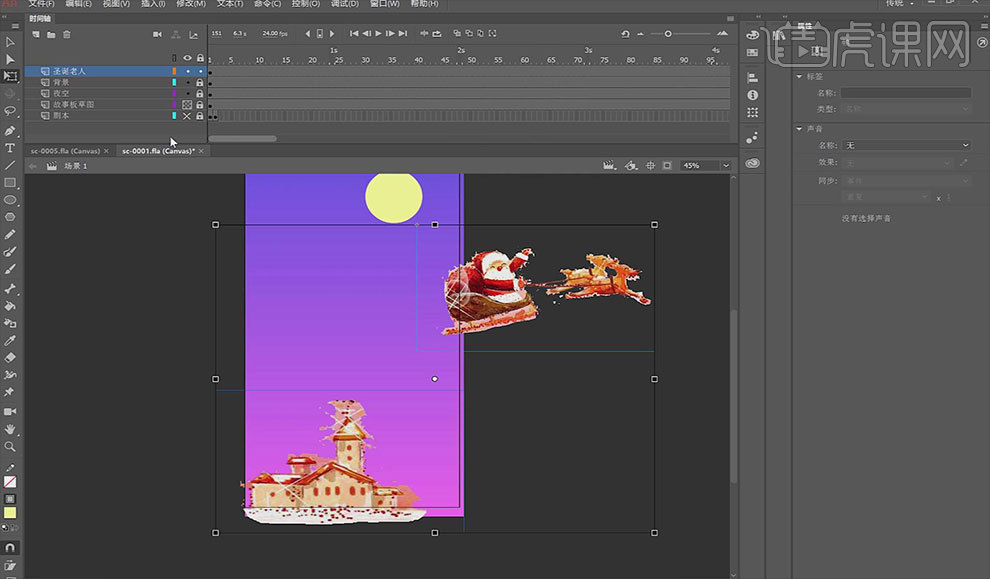This screenshot has width=990, height=579.
Task: Open the 控制 menu
Action: click(x=306, y=3)
